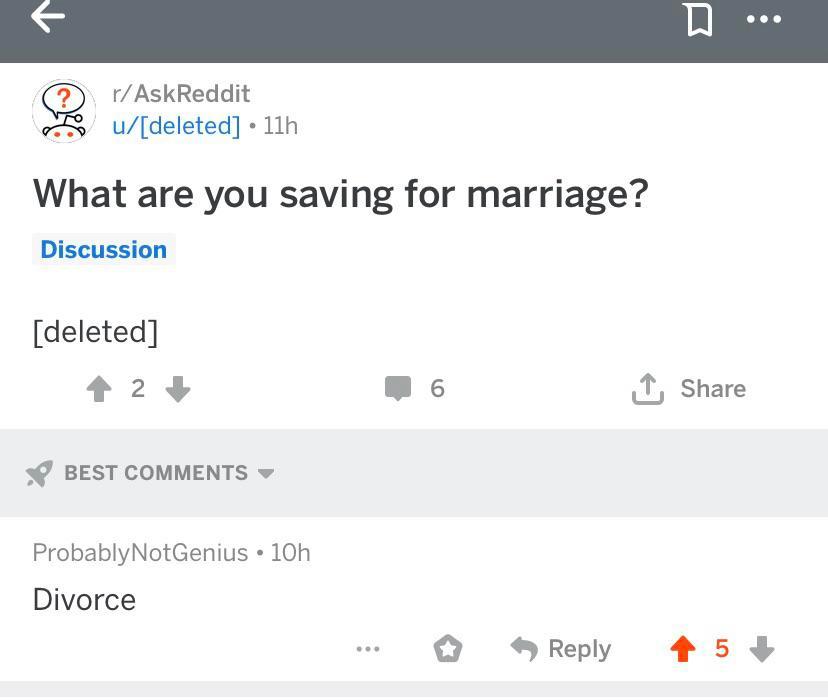The image size is (828, 700).
Task: Reply to ProbablyNotGenius's comment
Action: pyautogui.click(x=561, y=649)
